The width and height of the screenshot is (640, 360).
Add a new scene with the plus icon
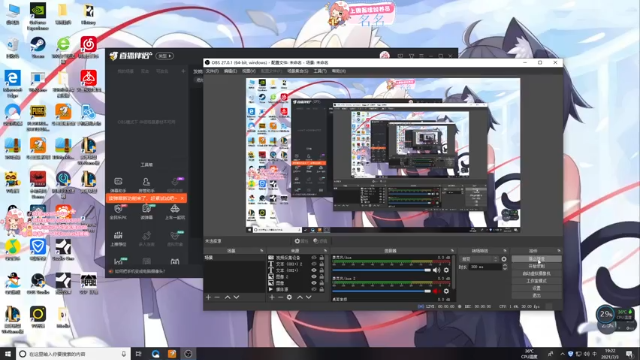(209, 298)
